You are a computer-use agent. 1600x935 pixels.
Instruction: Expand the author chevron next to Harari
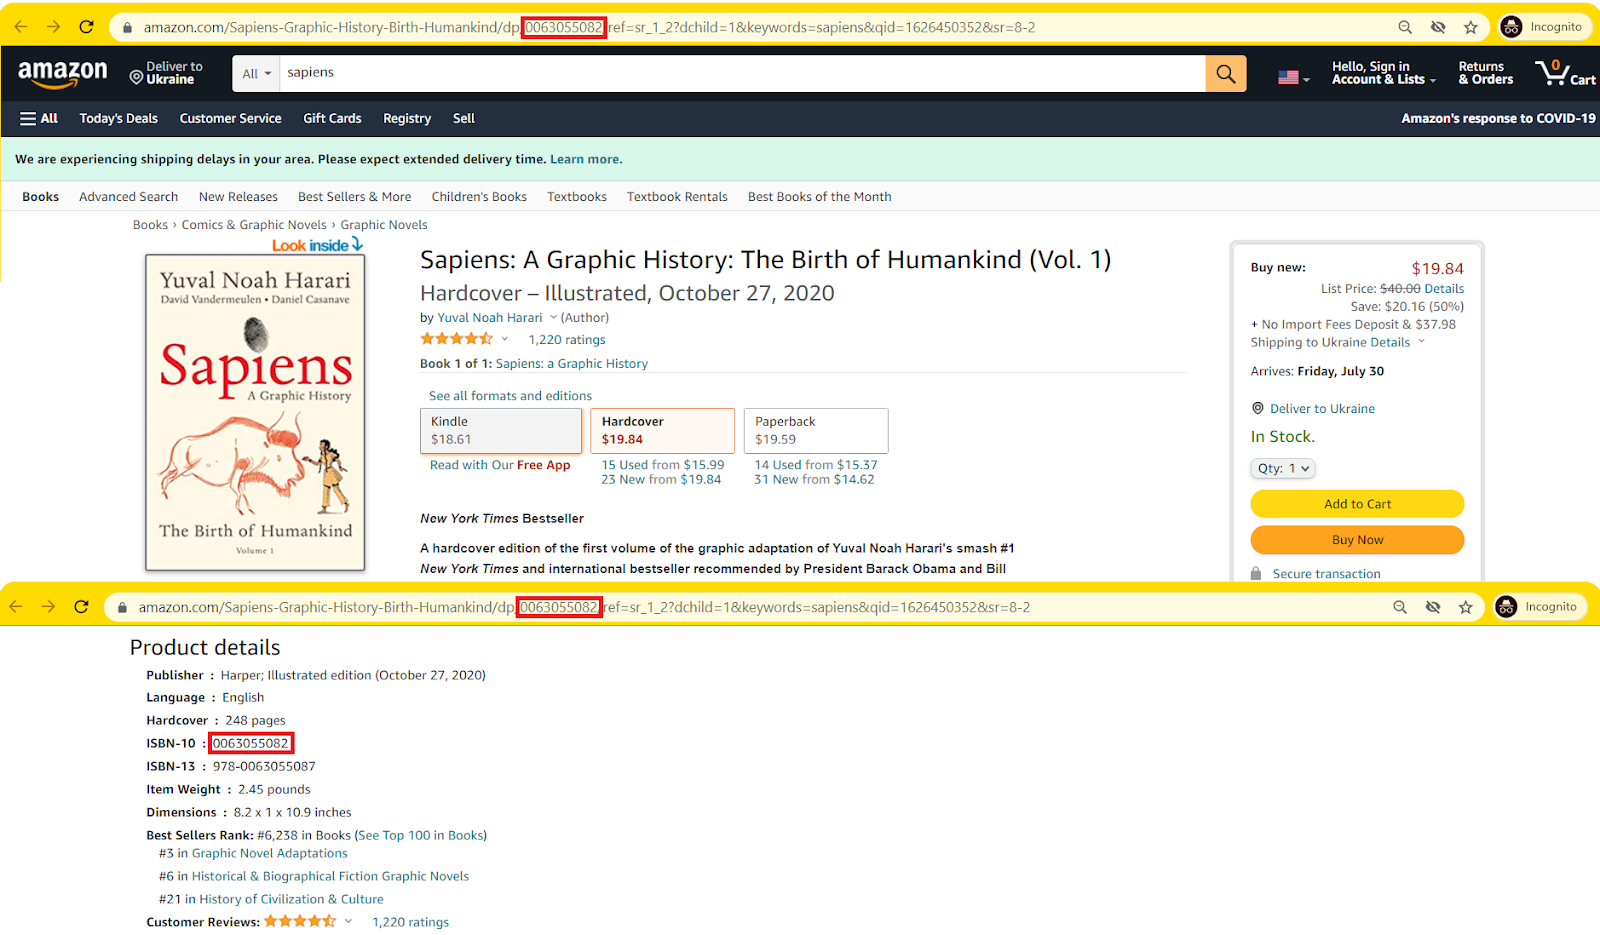click(553, 318)
